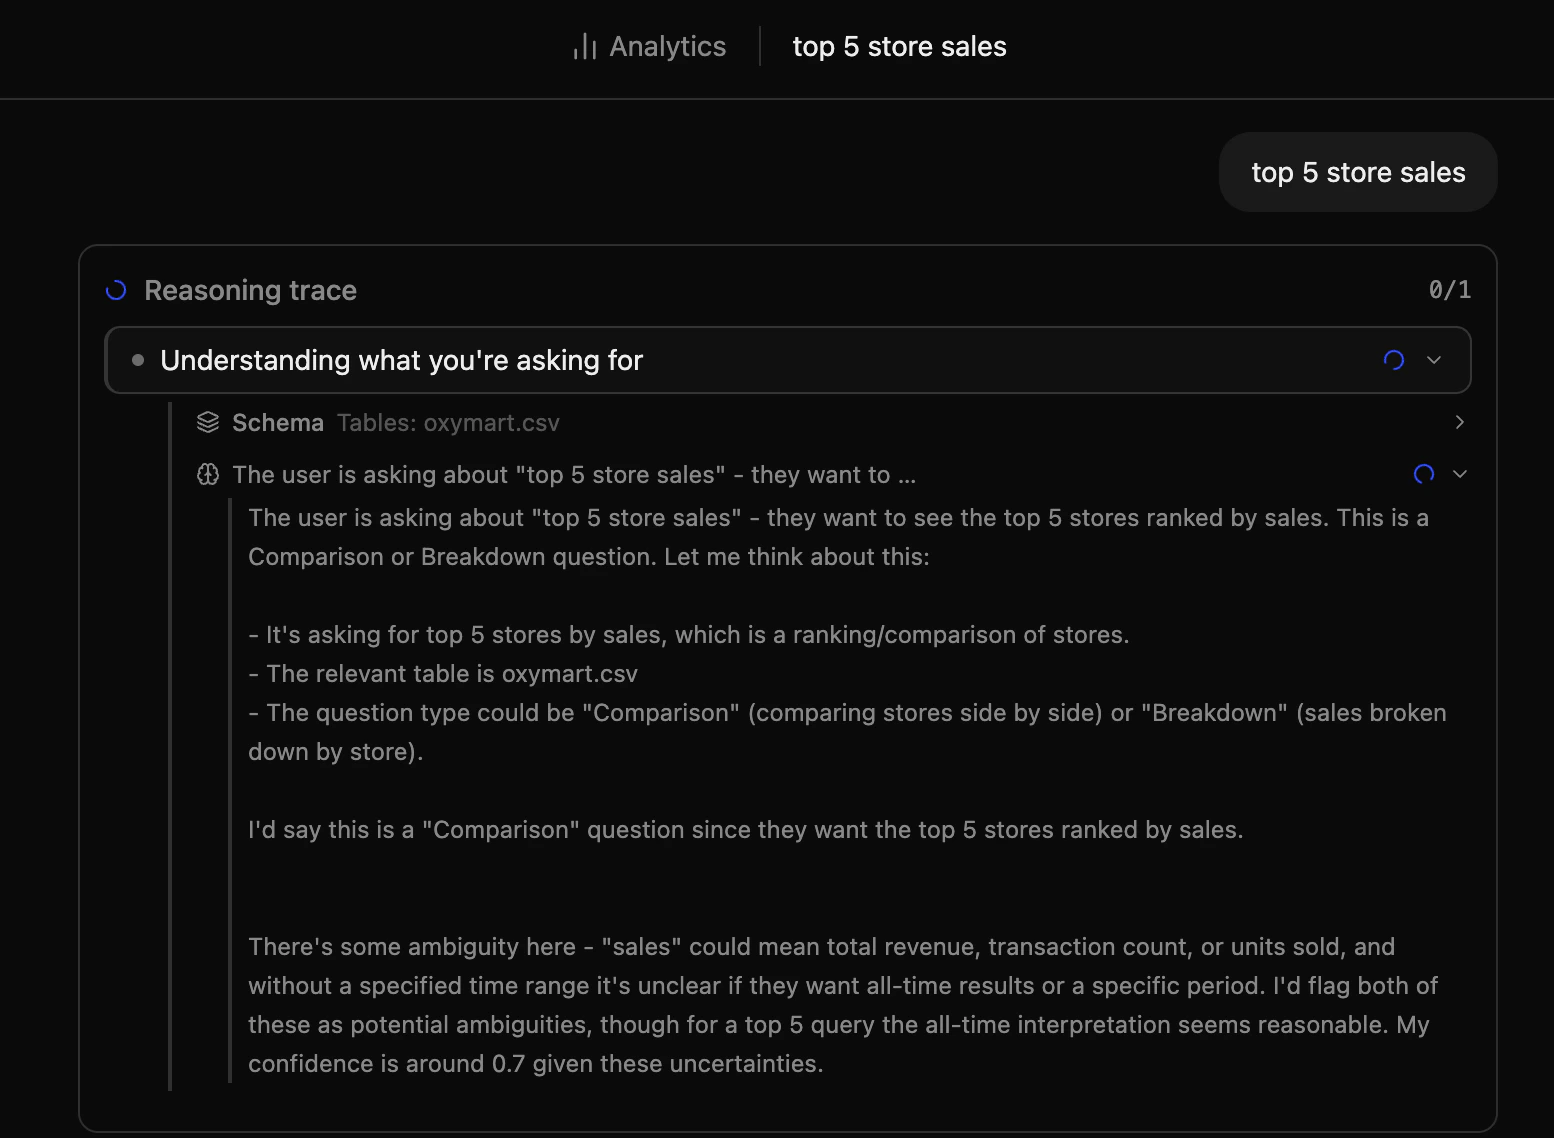Click 'The relevant table is oxymart.csv' line

(443, 674)
